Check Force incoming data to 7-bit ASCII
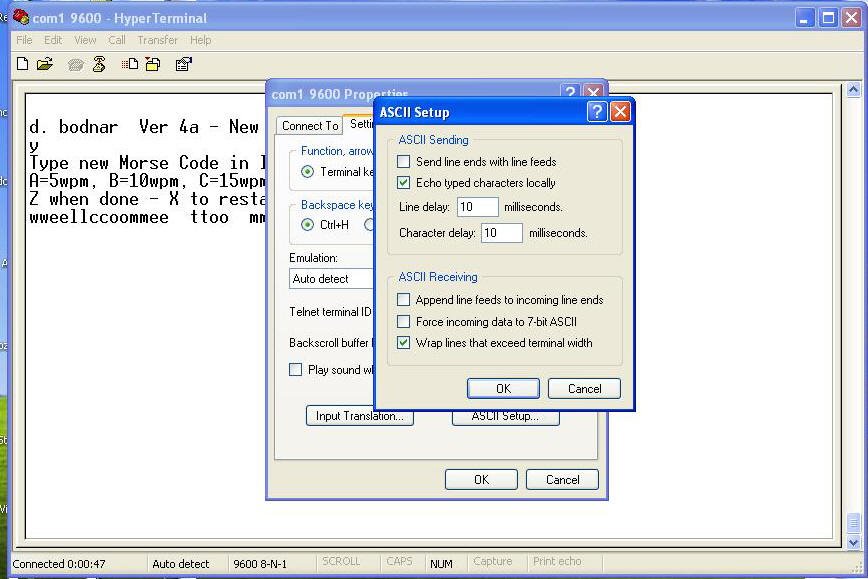868x579 pixels. (404, 322)
